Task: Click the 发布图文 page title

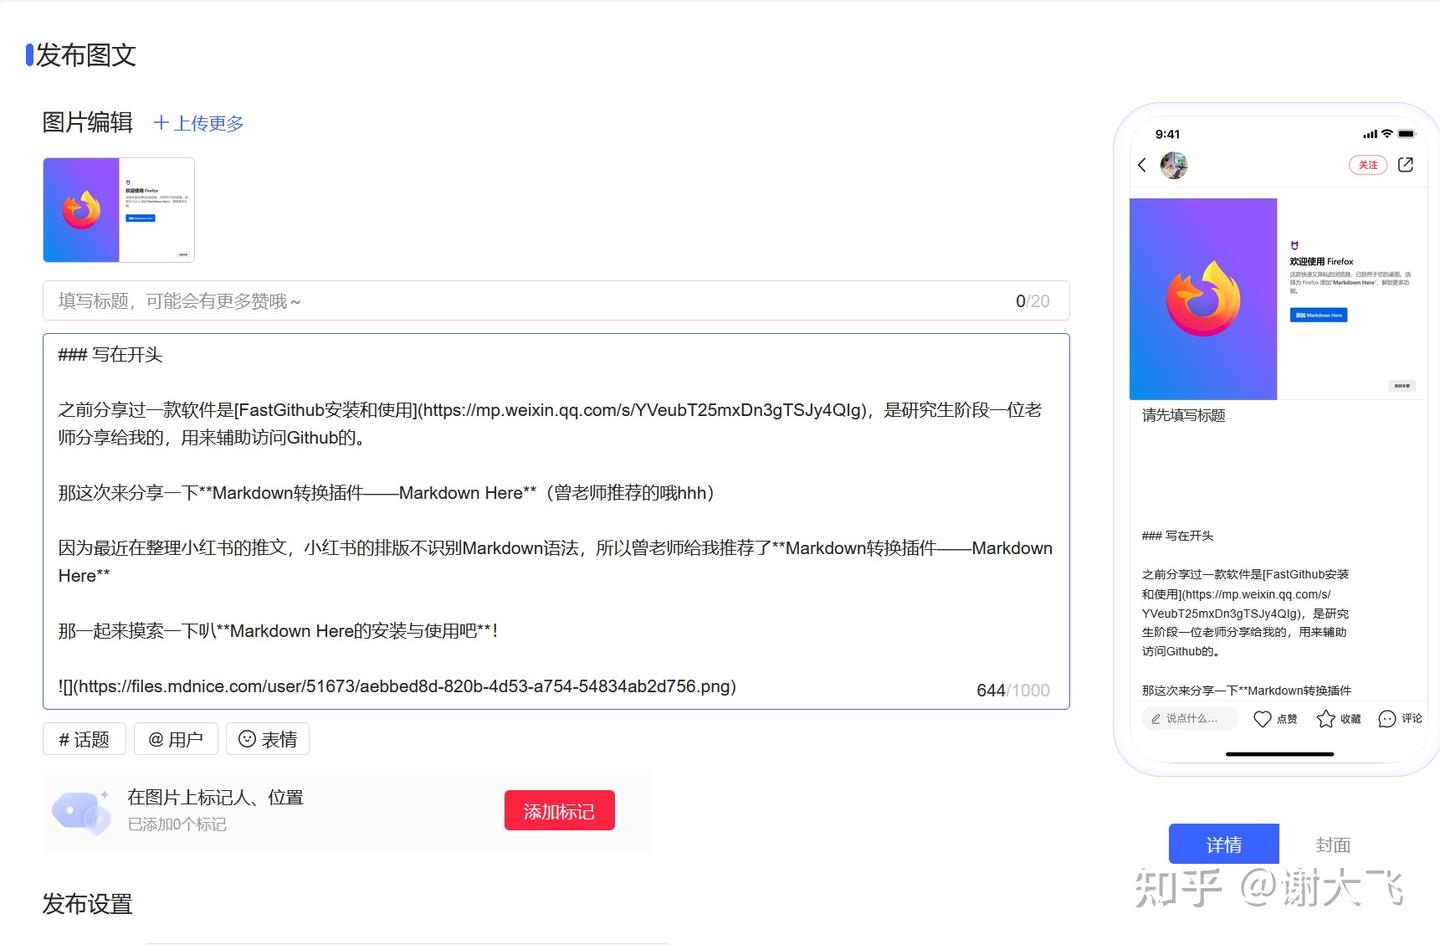Action: pos(85,56)
